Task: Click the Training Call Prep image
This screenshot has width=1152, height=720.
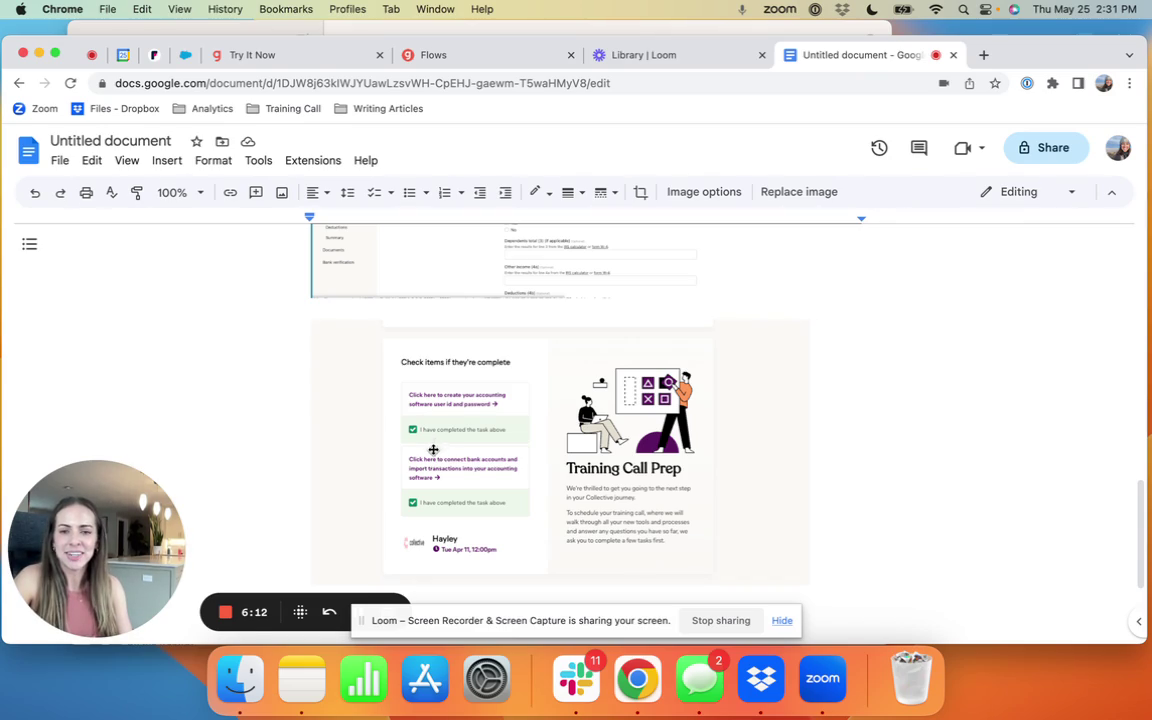Action: (x=560, y=452)
